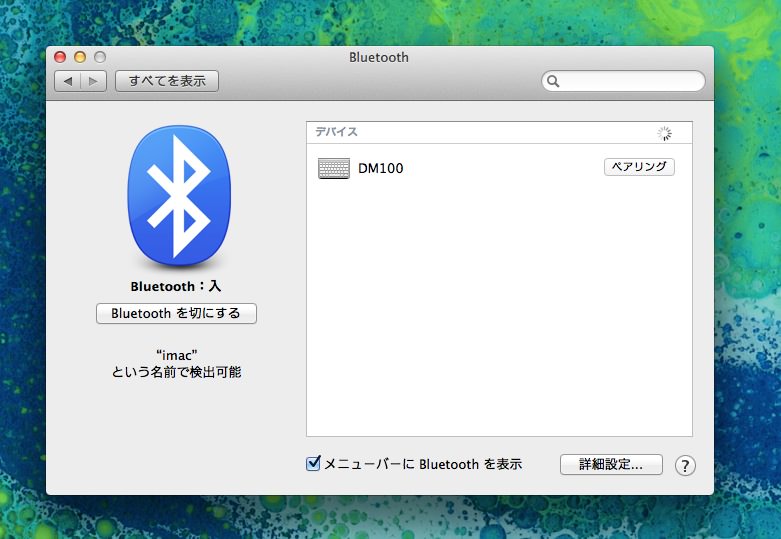This screenshot has height=539, width=781.
Task: Focus the System Preferences search field
Action: (623, 81)
